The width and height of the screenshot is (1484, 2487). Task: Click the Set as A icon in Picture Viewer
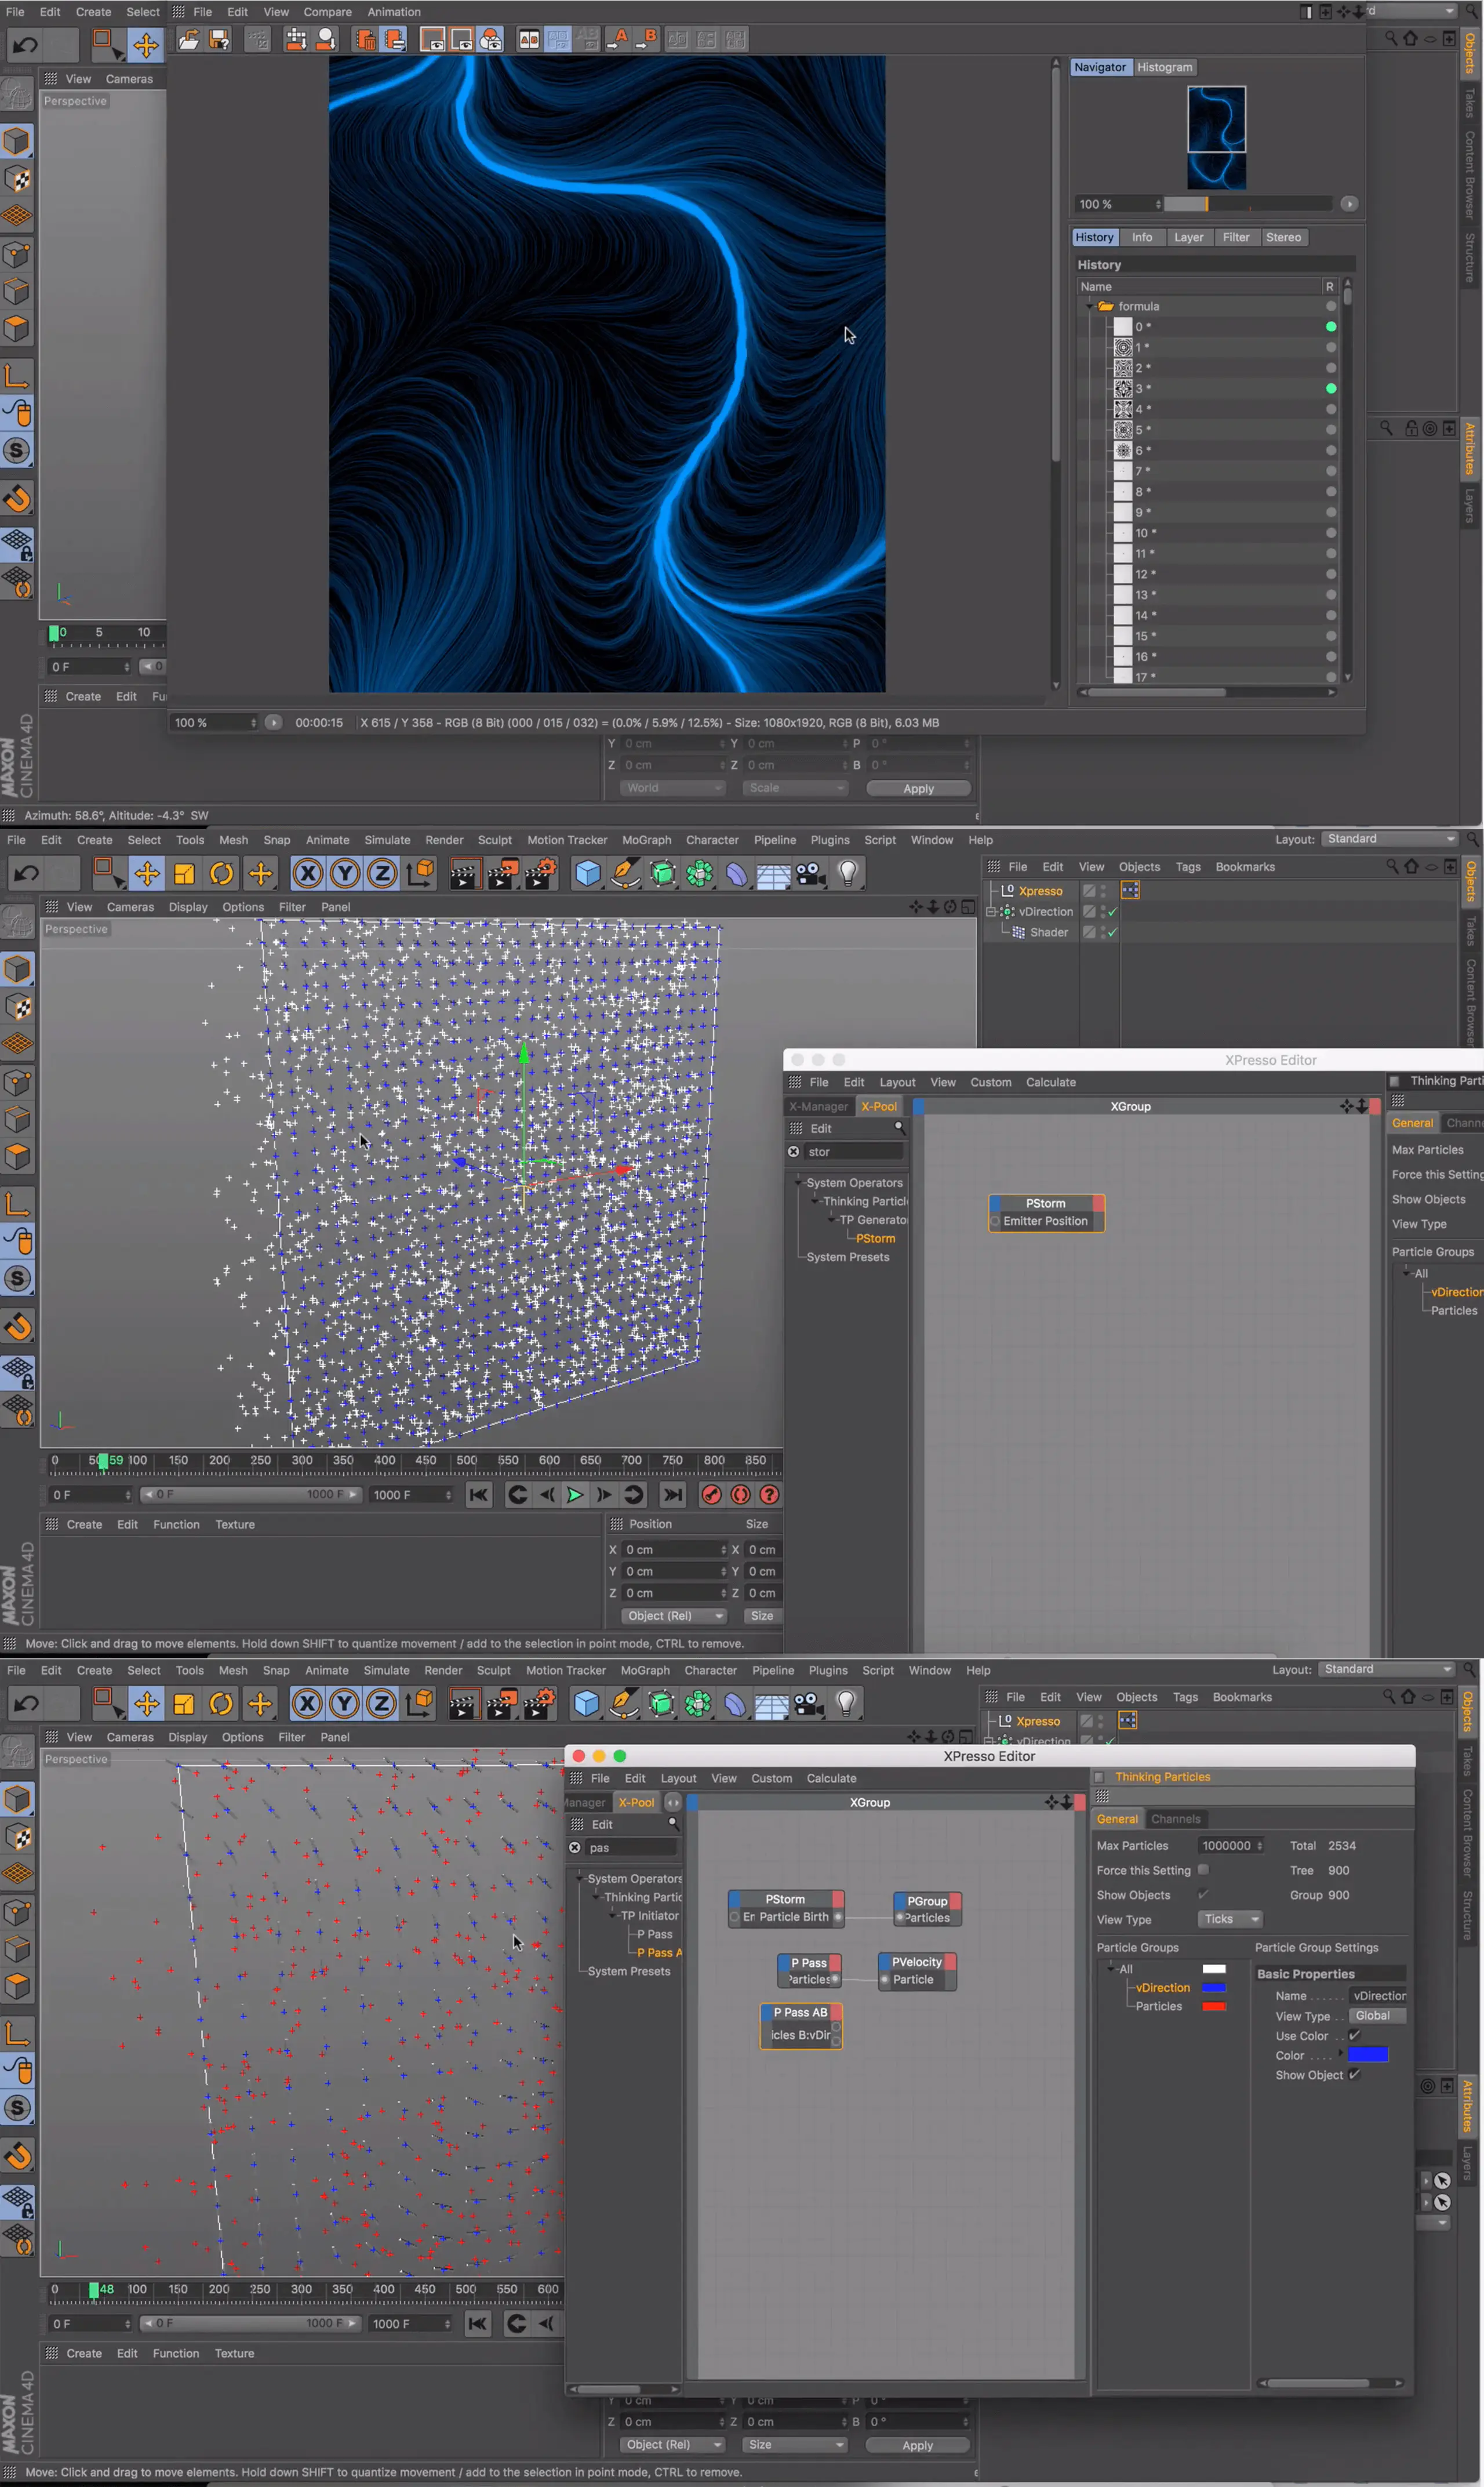[x=618, y=40]
